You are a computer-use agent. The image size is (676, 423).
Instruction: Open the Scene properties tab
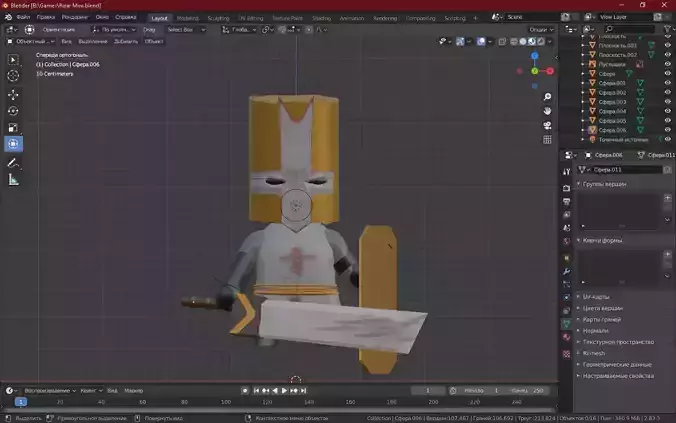point(566,228)
